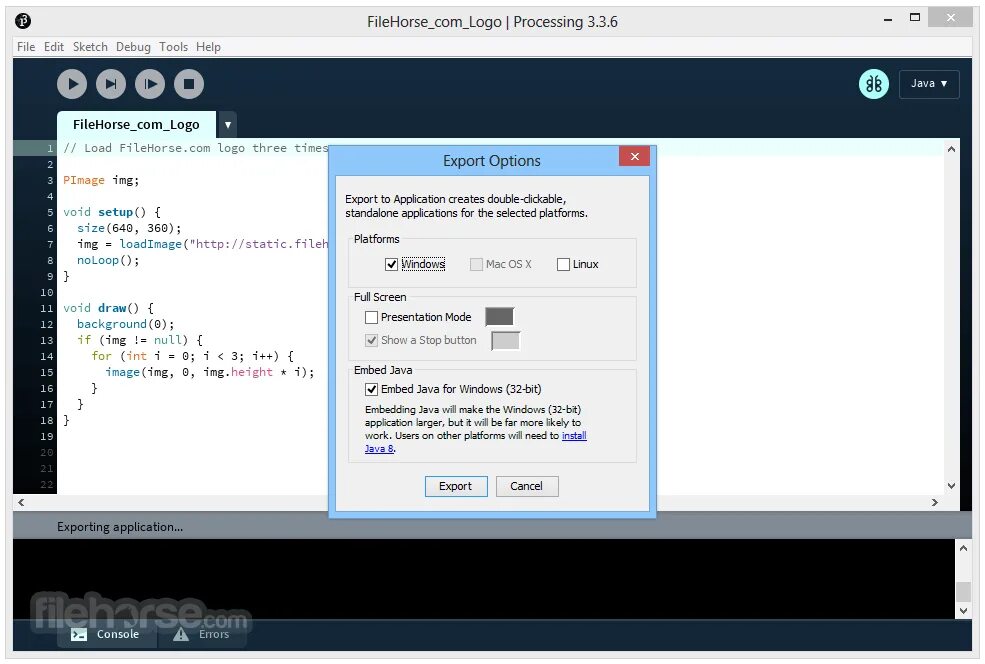Click the editor scroll right arrow
985x664 pixels.
pyautogui.click(x=935, y=503)
